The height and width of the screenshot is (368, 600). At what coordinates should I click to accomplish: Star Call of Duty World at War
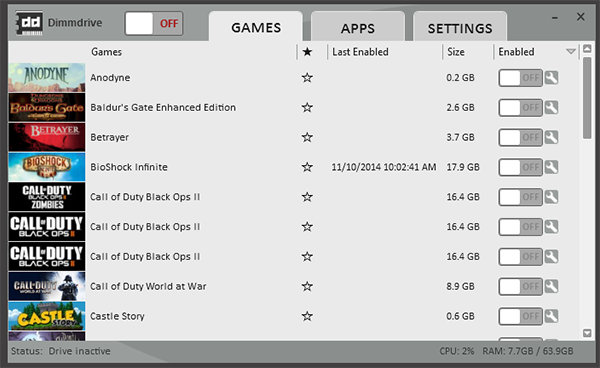pyautogui.click(x=307, y=286)
